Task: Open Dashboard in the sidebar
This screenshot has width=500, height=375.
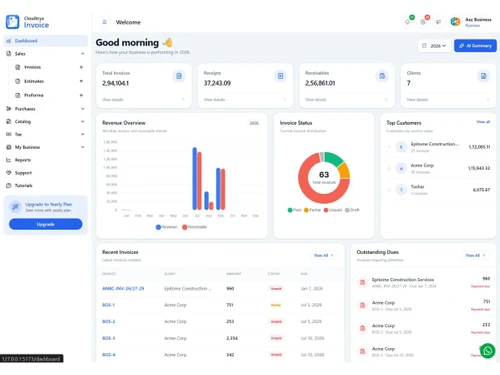Action: pos(46,41)
